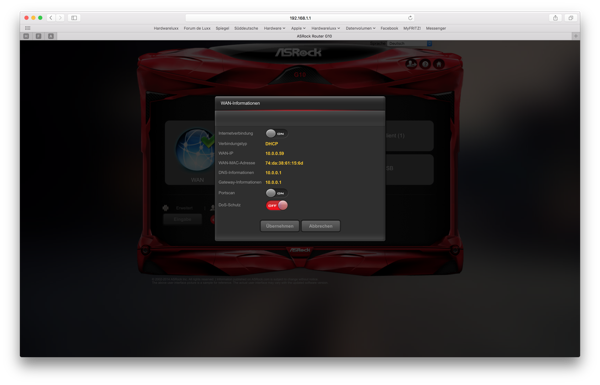Show all tabs in Safari

(x=571, y=18)
